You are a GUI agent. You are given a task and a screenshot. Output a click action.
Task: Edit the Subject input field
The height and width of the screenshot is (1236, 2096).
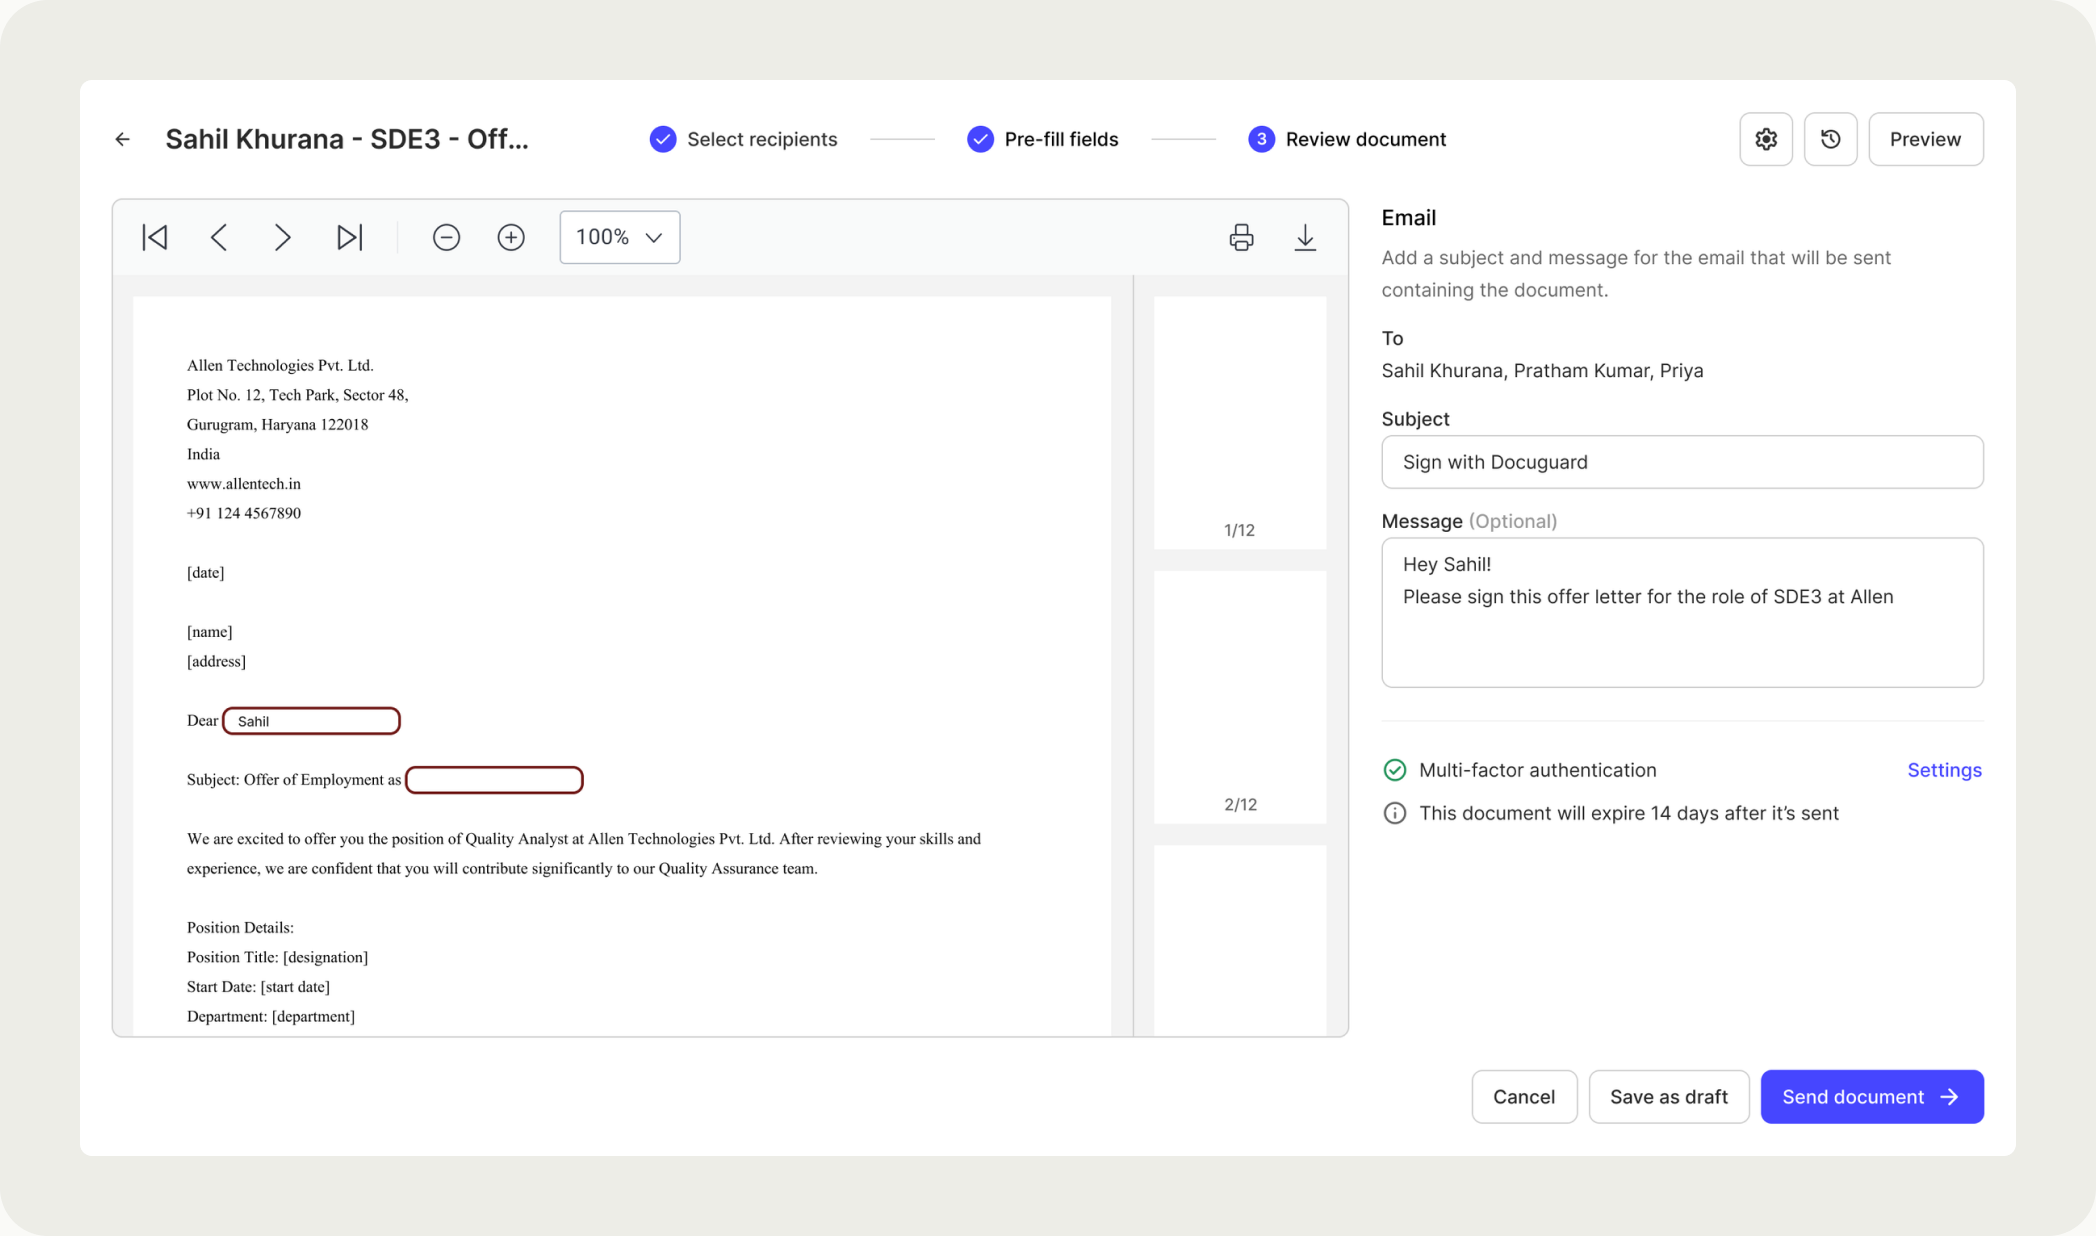point(1682,462)
